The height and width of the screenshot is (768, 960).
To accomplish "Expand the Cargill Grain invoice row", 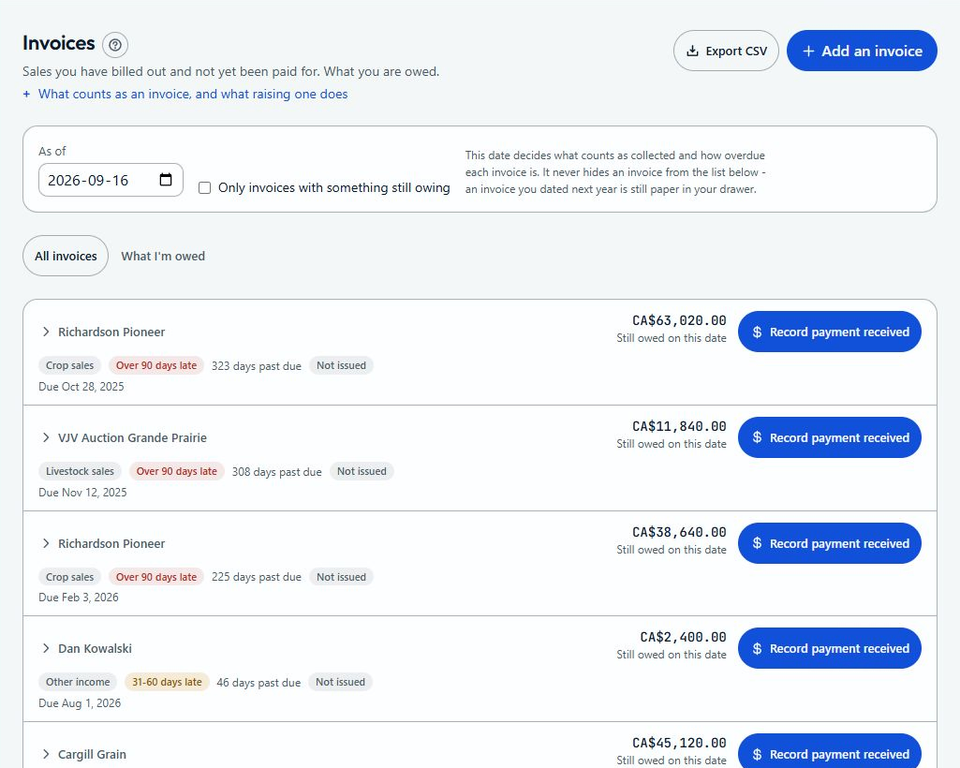I will [x=46, y=754].
